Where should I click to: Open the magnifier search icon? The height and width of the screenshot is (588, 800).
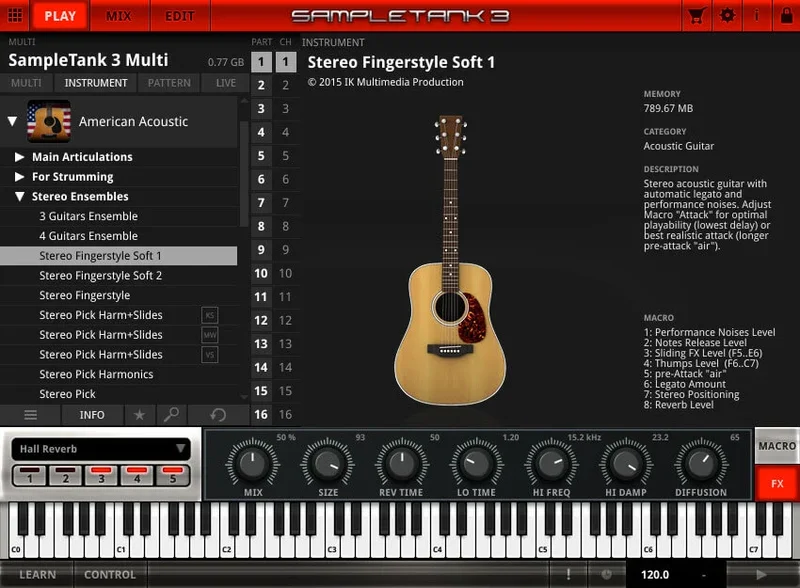coord(171,414)
